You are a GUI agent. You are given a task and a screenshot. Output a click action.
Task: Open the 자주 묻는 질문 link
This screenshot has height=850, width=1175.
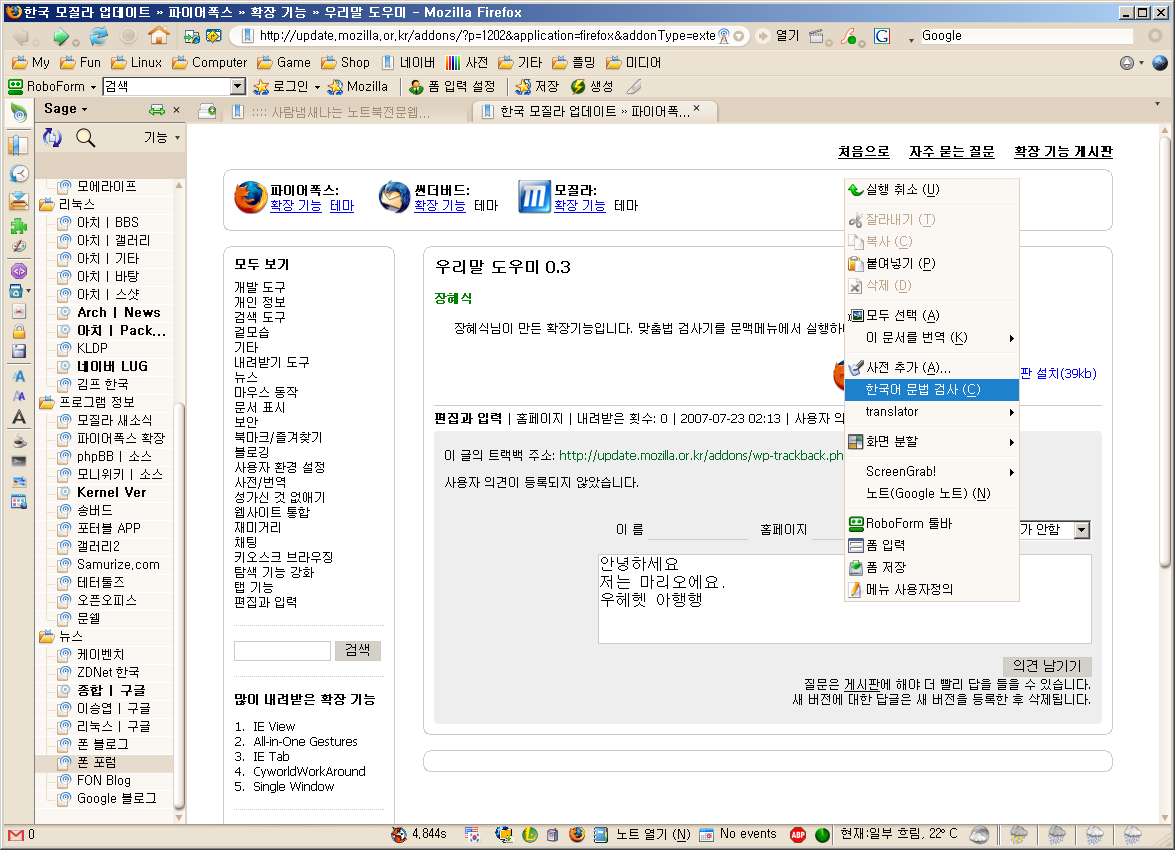click(x=952, y=151)
